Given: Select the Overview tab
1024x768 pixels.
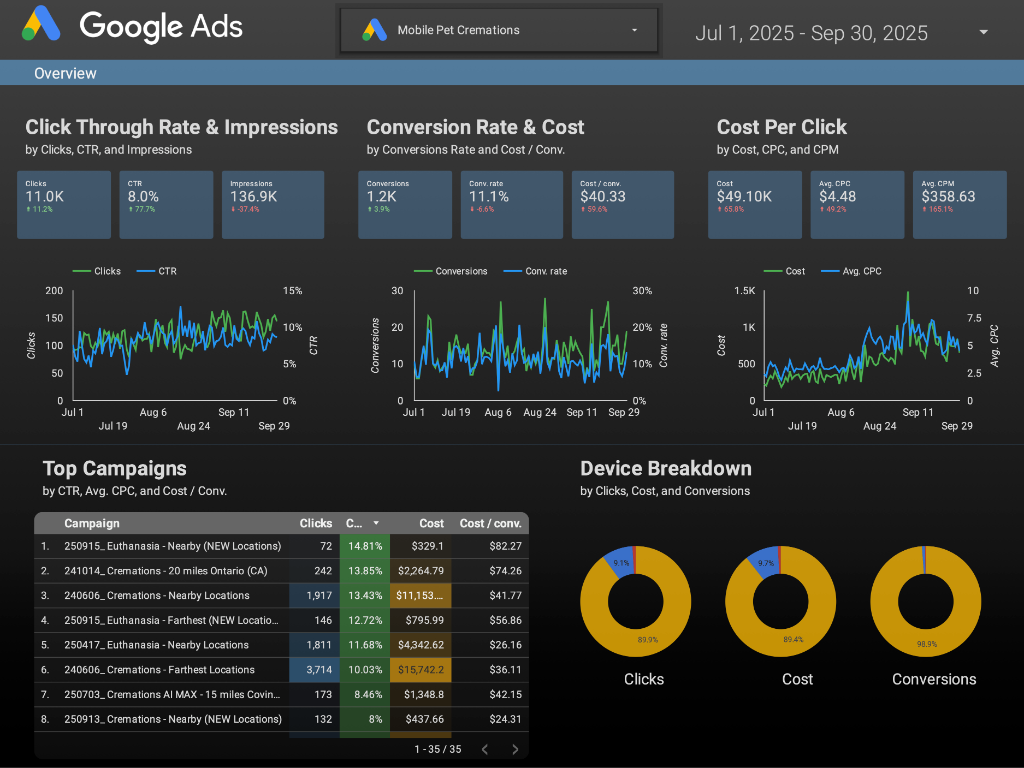Looking at the screenshot, I should click(65, 73).
